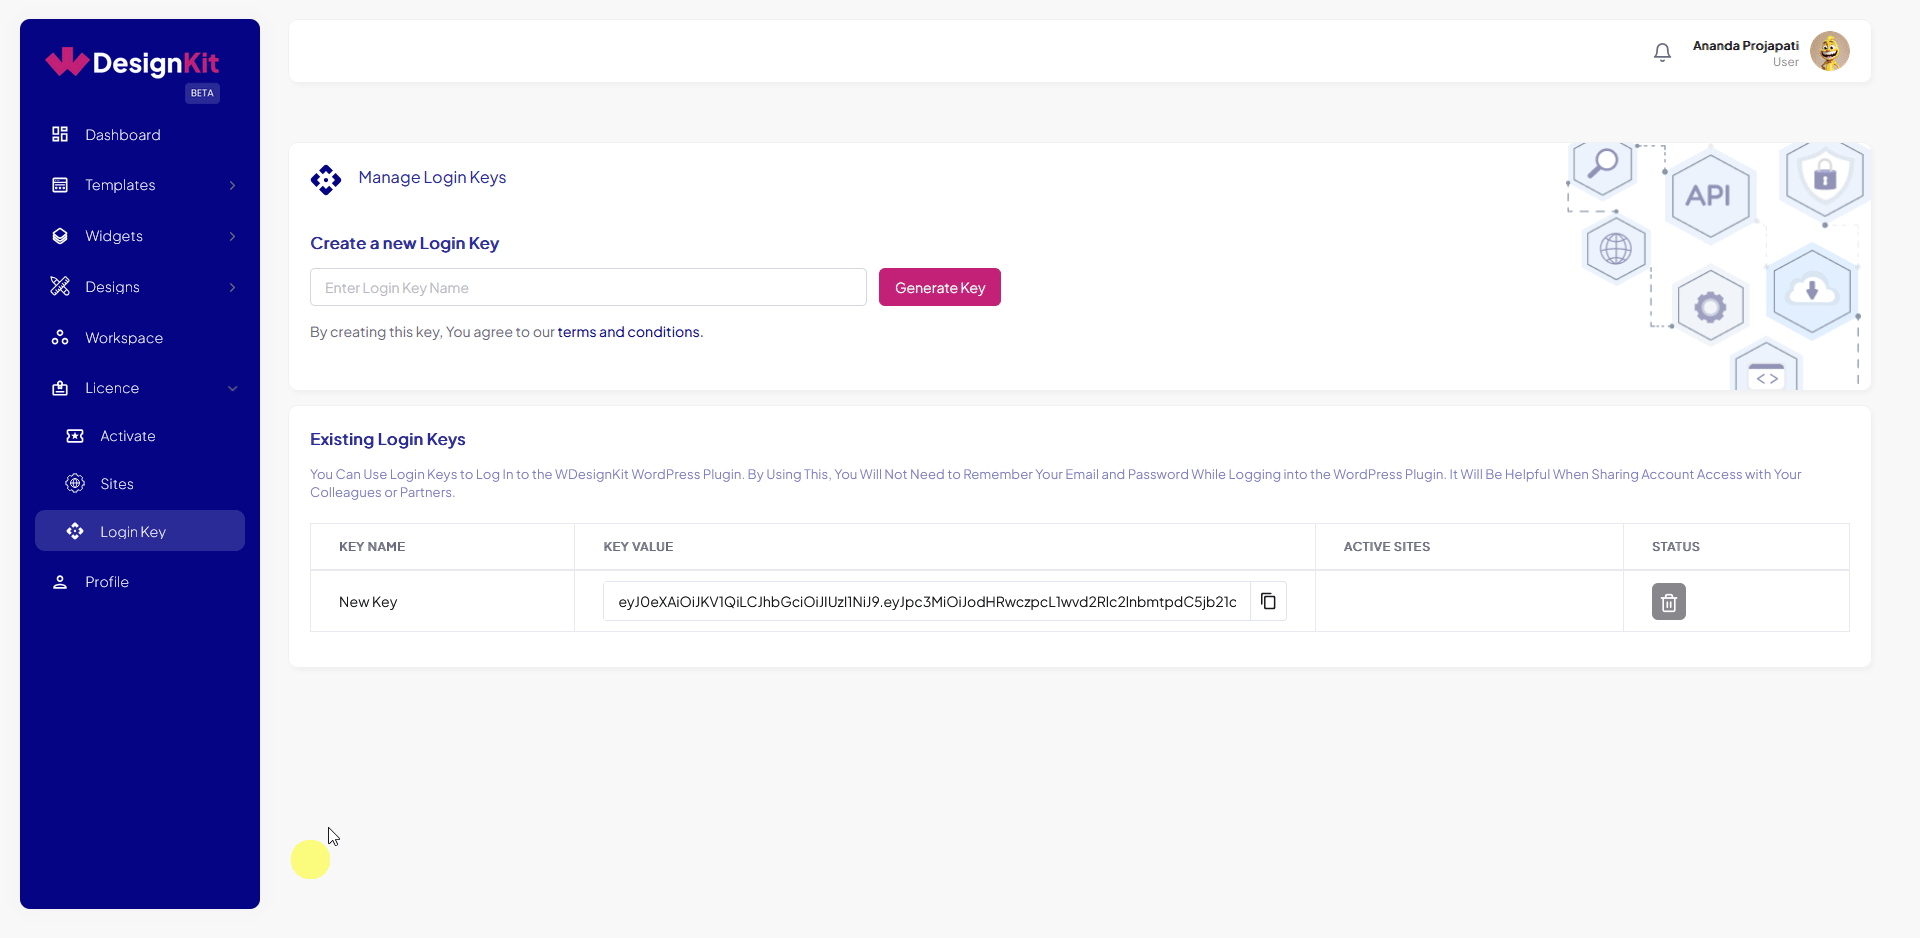1920x938 pixels.
Task: Copy the New Key value
Action: [1268, 601]
